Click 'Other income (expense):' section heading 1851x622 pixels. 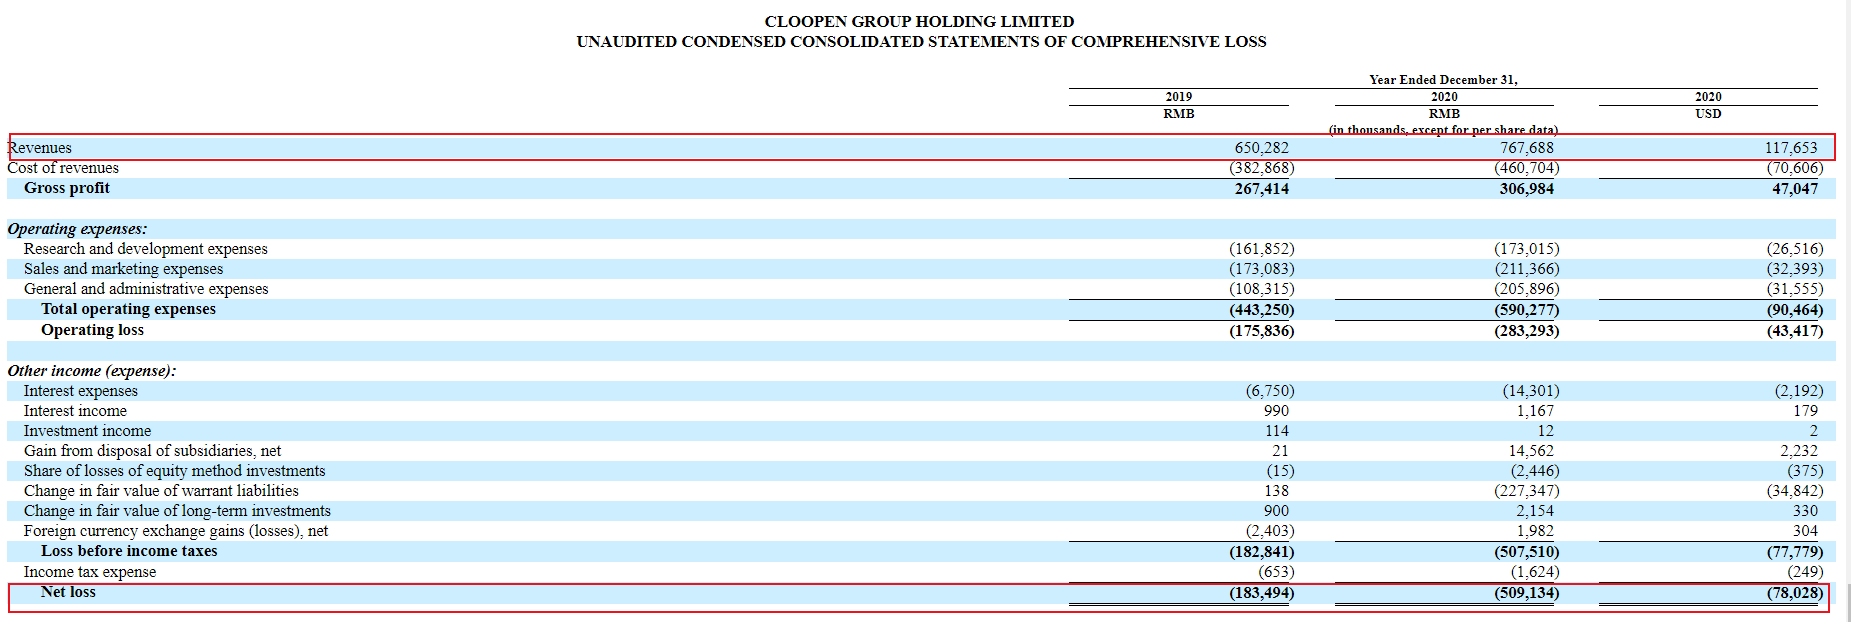tap(92, 371)
